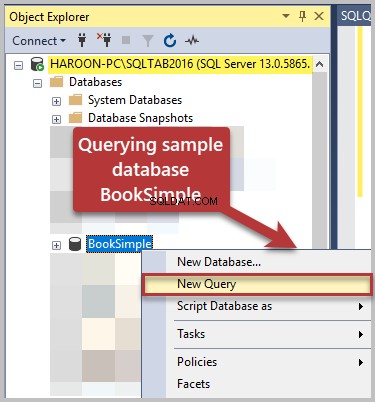
Task: Close the Object Explorer panel
Action: [319, 16]
